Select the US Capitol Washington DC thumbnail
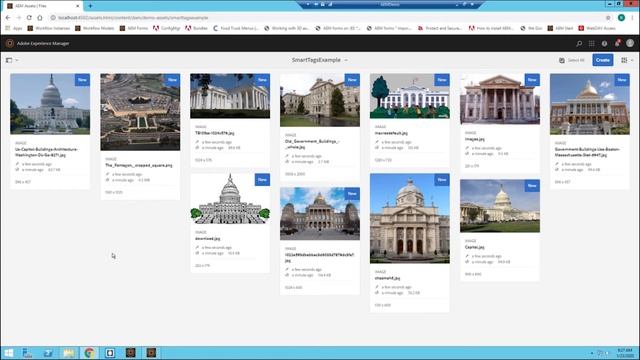The image size is (640, 360). [x=50, y=104]
